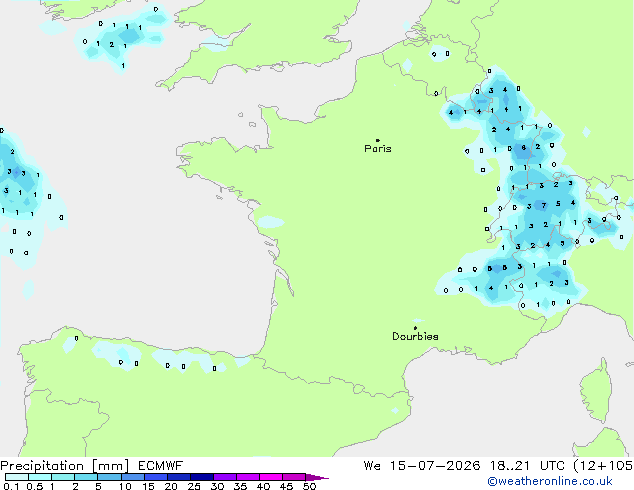The height and width of the screenshot is (490, 634).
Task: Click the Precipitation [mm] title text
Action: [65, 466]
